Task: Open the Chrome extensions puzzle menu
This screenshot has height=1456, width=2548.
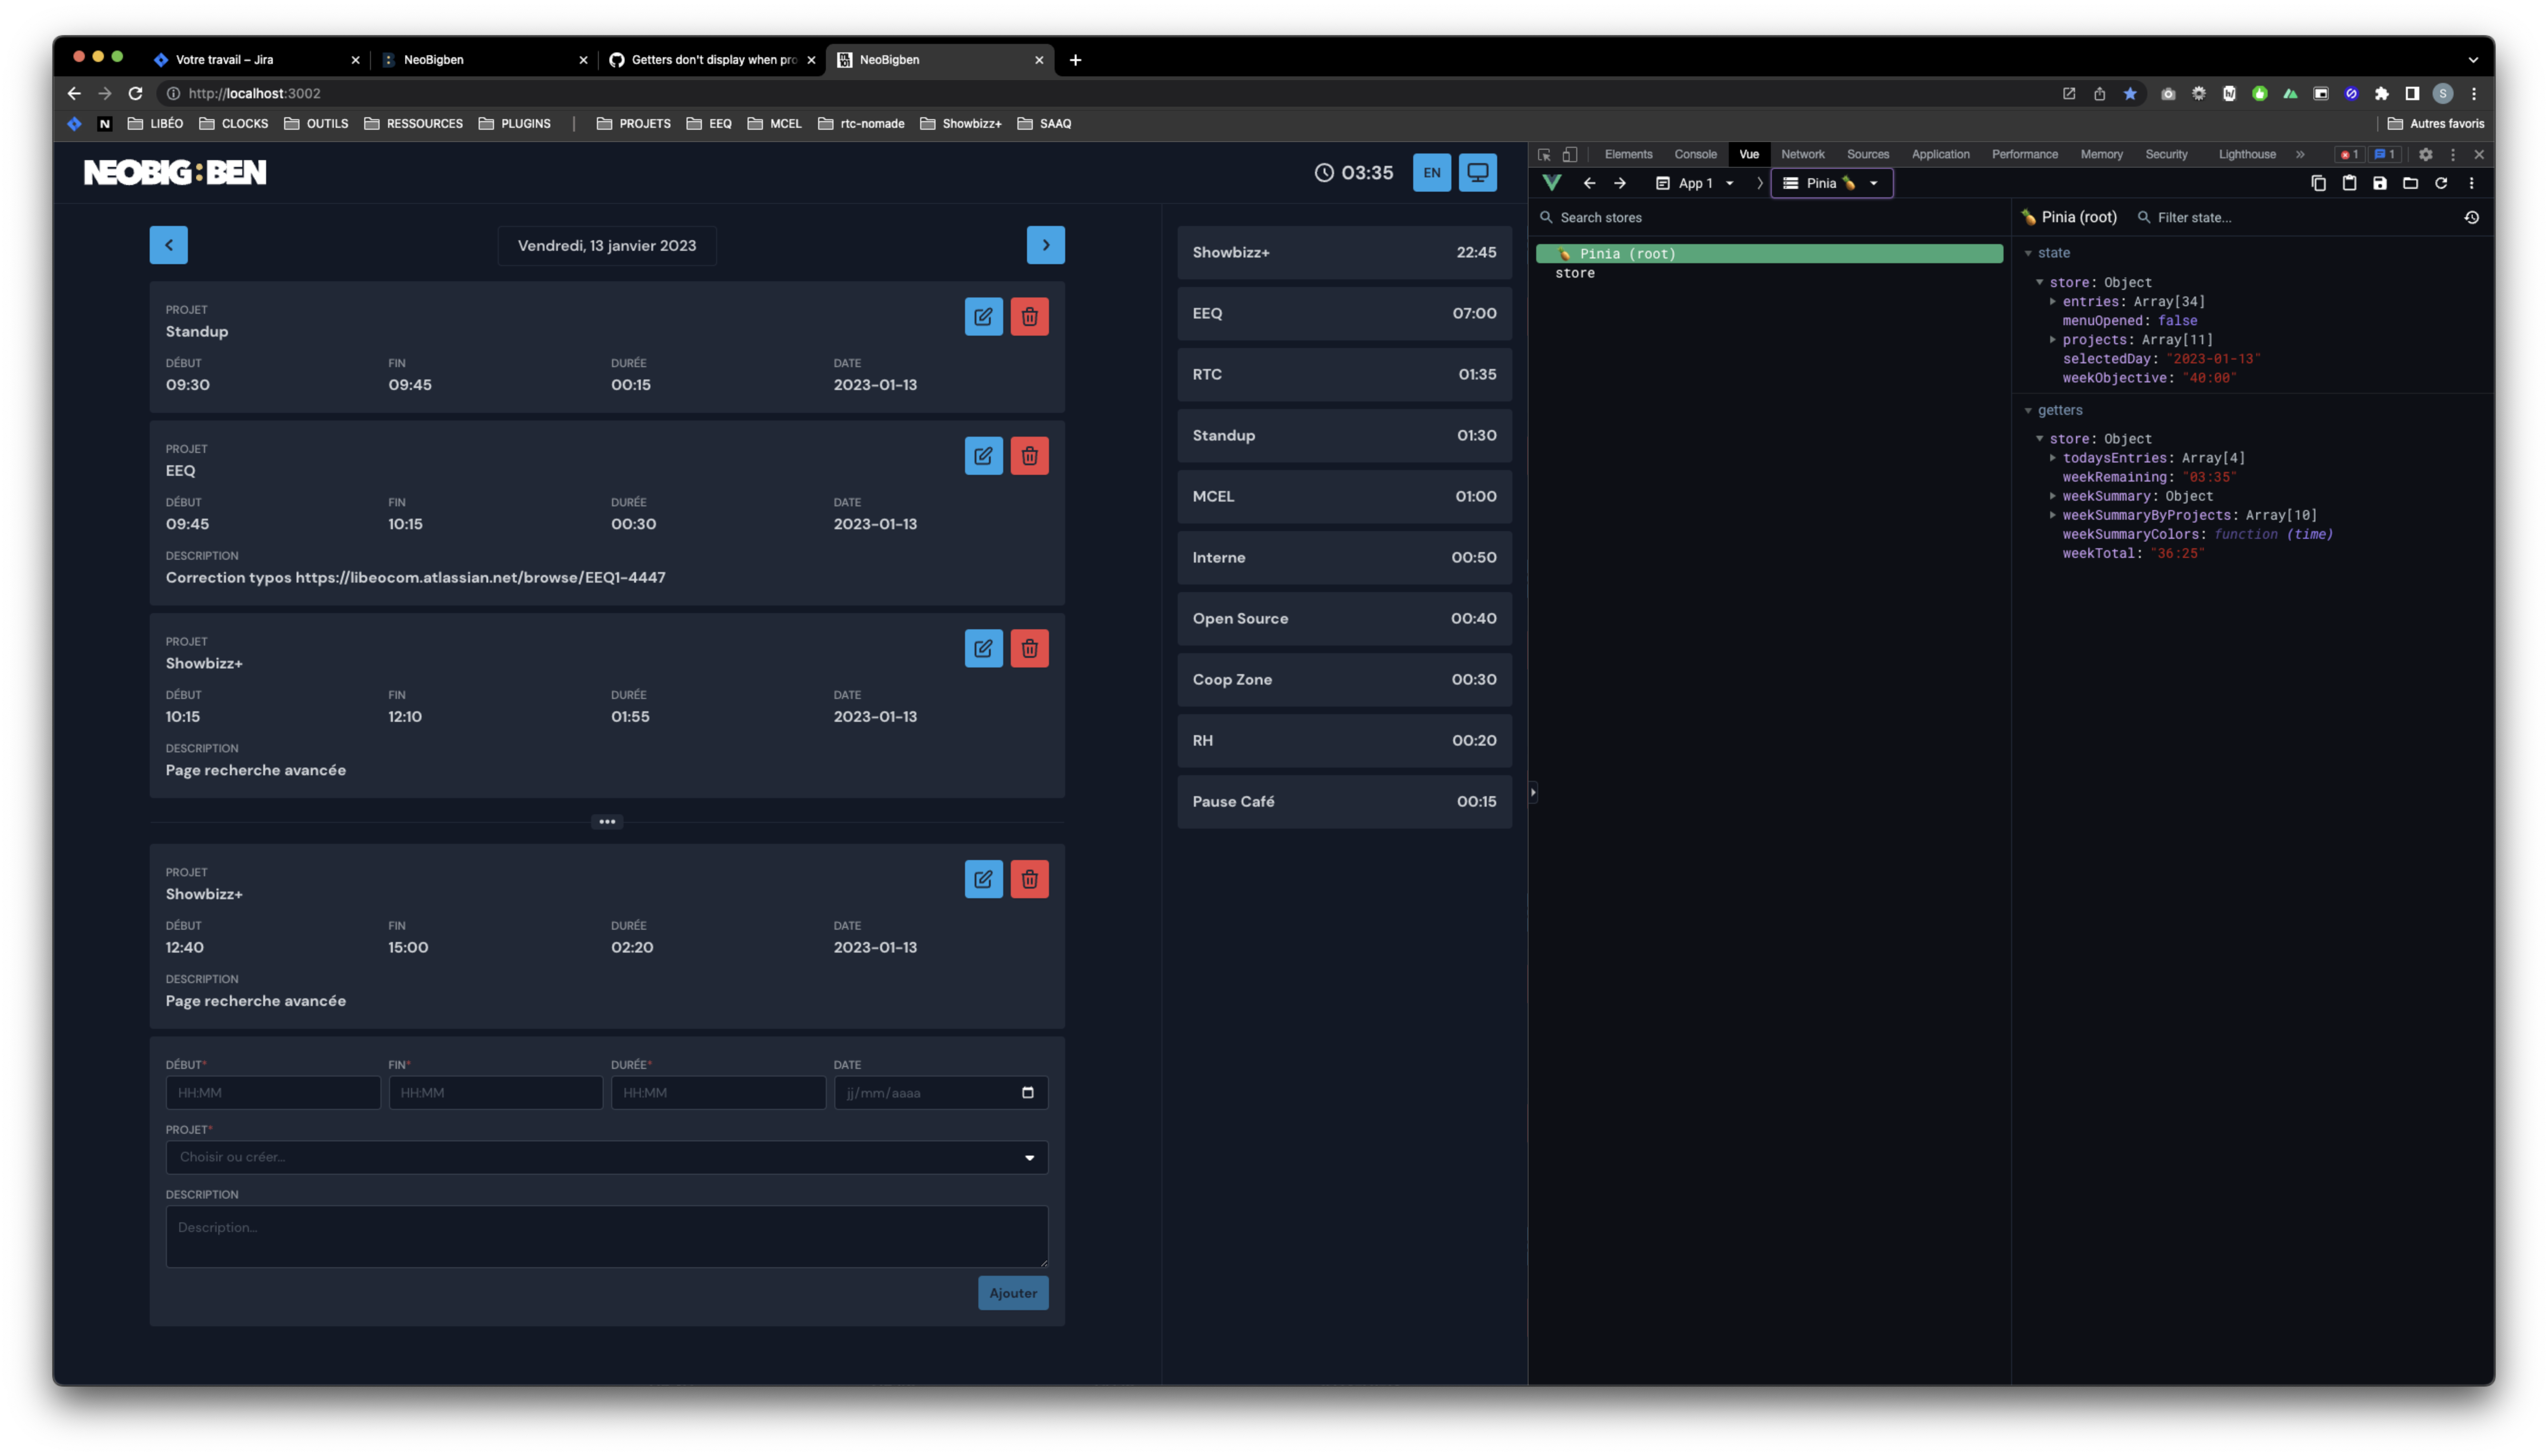Action: tap(2382, 93)
